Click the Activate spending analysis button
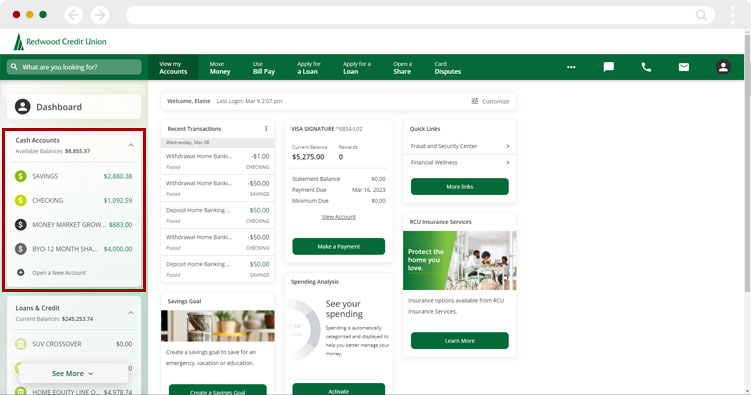This screenshot has width=751, height=395. click(x=339, y=390)
